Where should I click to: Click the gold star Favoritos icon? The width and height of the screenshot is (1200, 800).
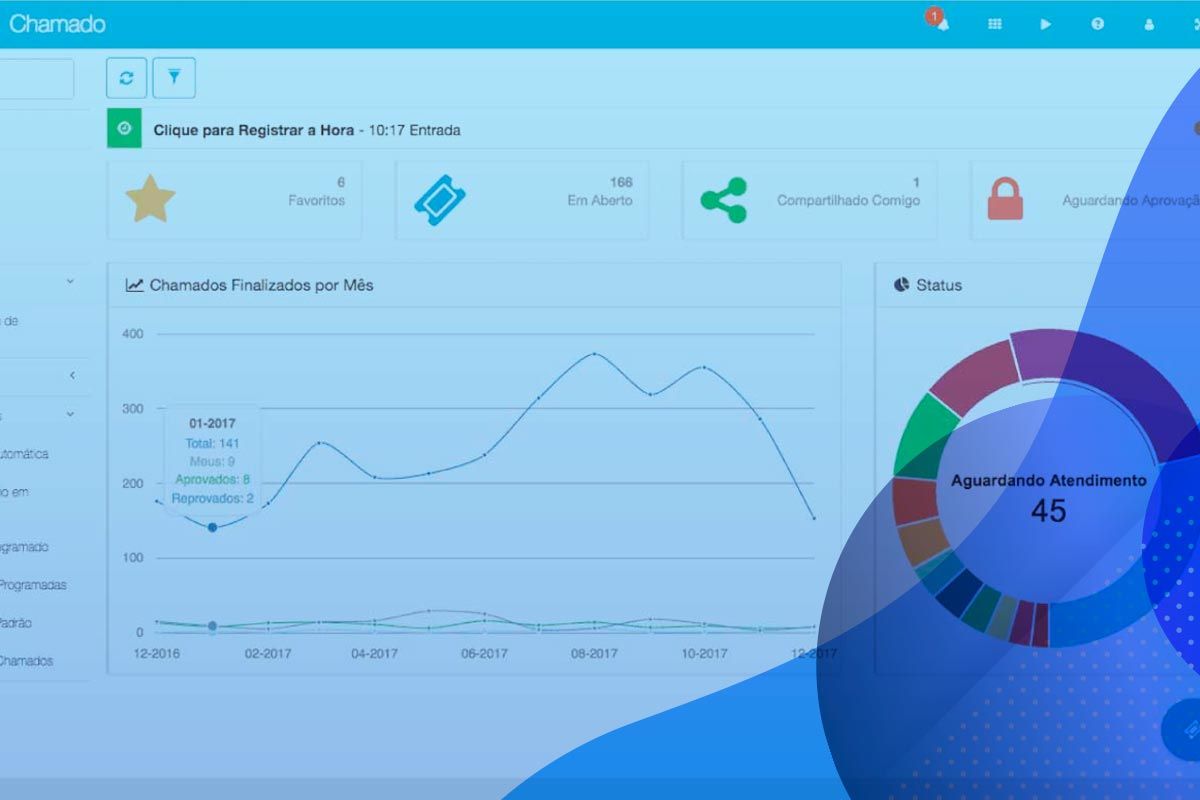click(150, 199)
